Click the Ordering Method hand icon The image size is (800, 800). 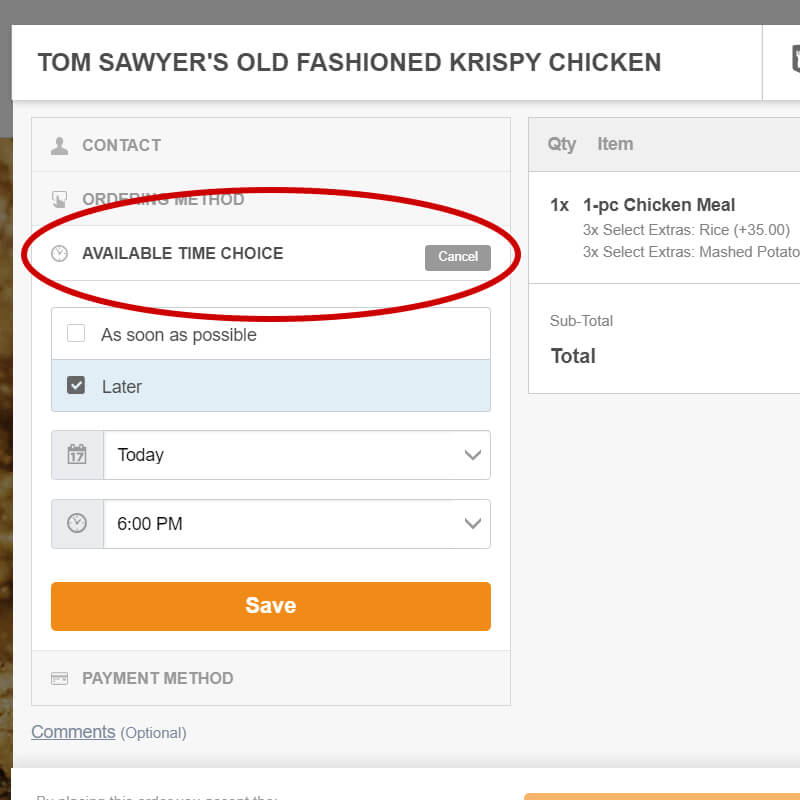pyautogui.click(x=60, y=199)
